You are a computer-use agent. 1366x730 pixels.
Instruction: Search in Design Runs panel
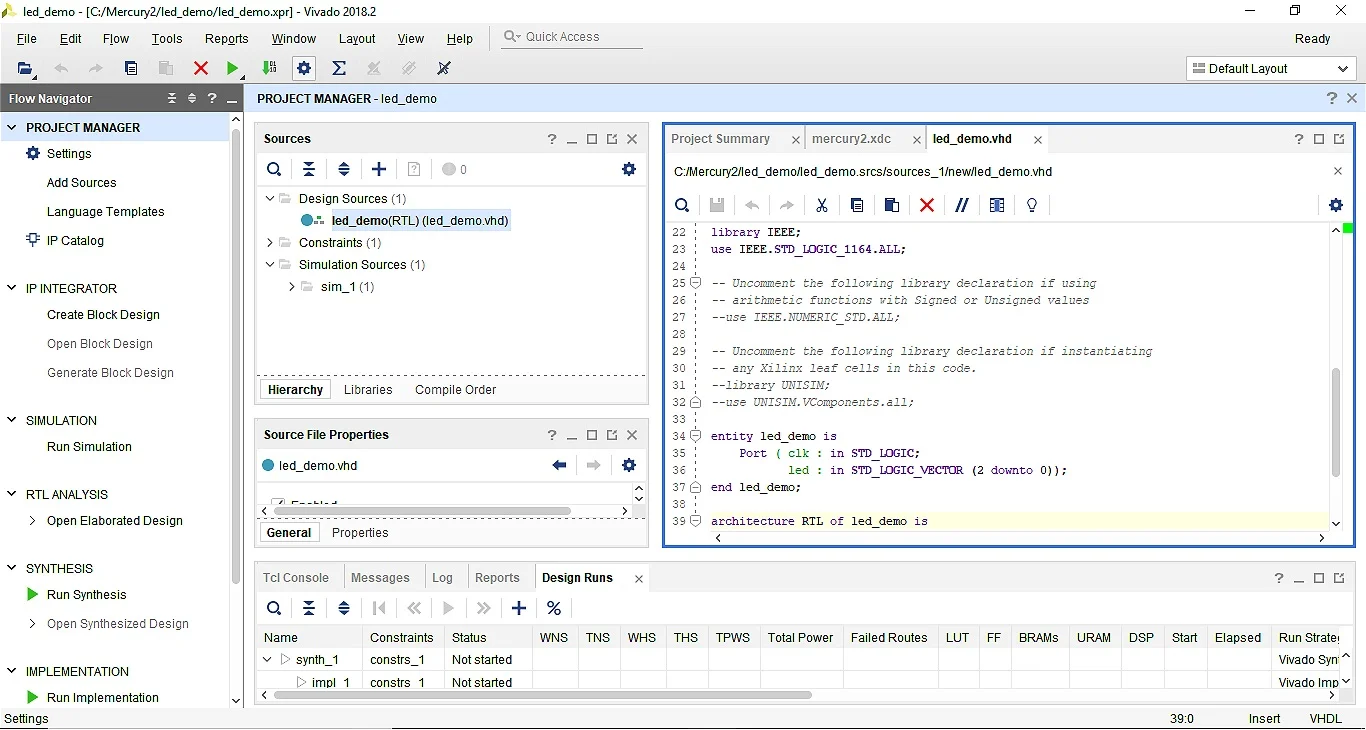[274, 608]
